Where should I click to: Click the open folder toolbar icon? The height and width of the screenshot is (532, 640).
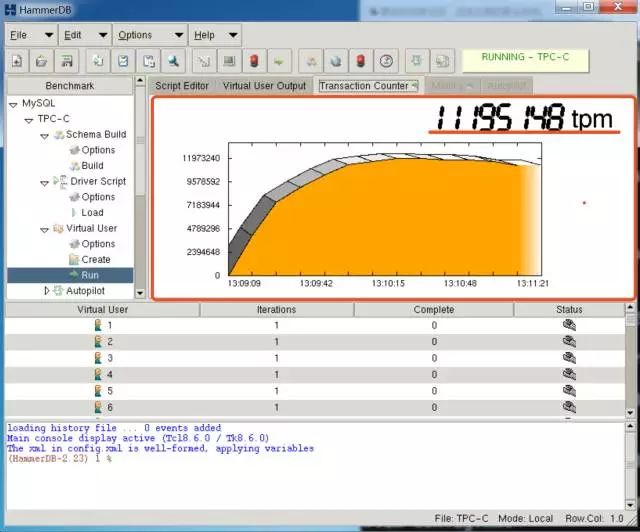point(41,61)
